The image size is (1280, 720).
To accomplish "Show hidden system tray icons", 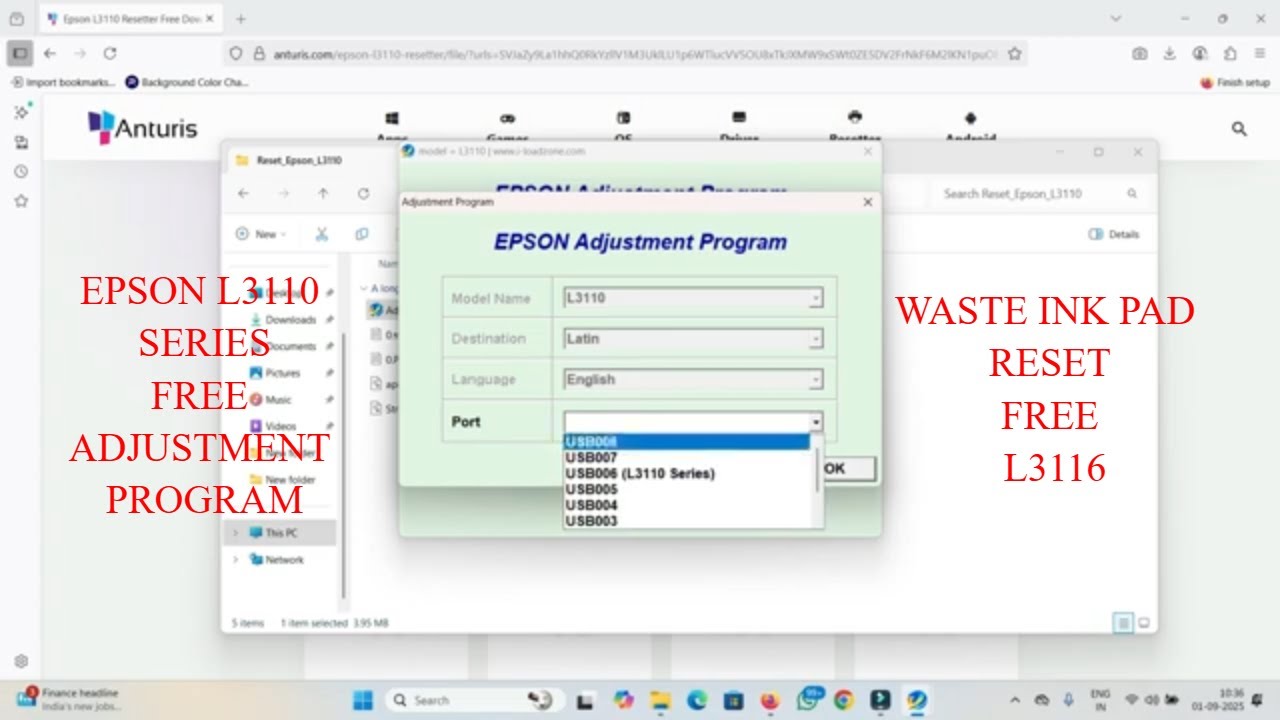I will pyautogui.click(x=1016, y=700).
